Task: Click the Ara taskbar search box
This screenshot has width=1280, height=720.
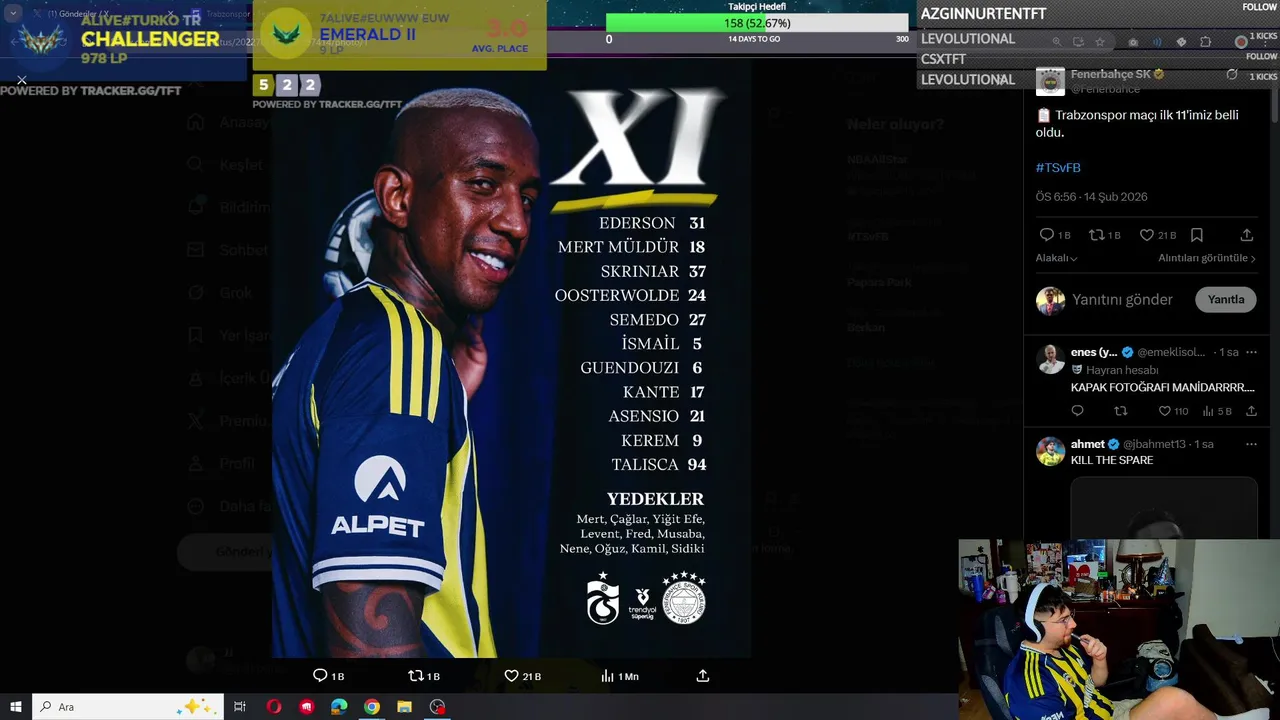Action: 130,707
